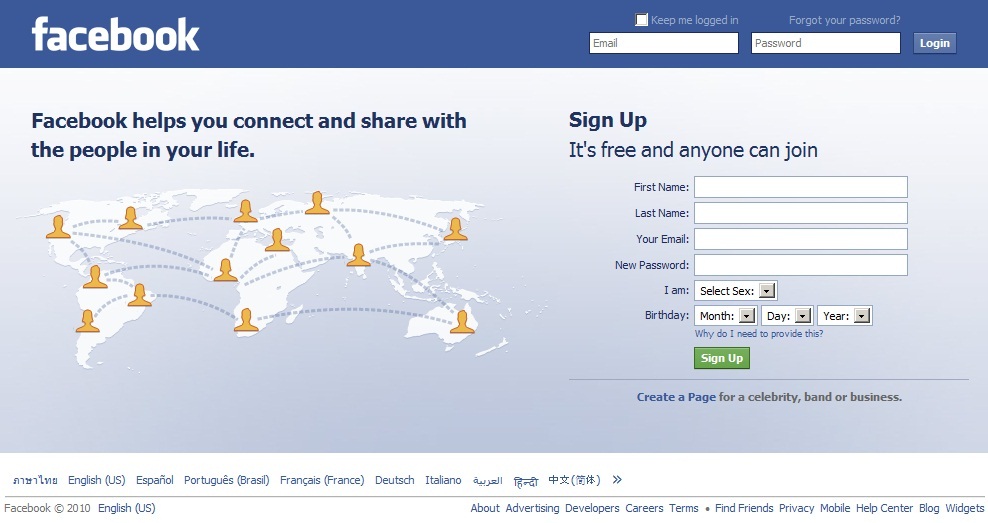Open the Select Sex dropdown
The width and height of the screenshot is (988, 523).
click(x=735, y=290)
